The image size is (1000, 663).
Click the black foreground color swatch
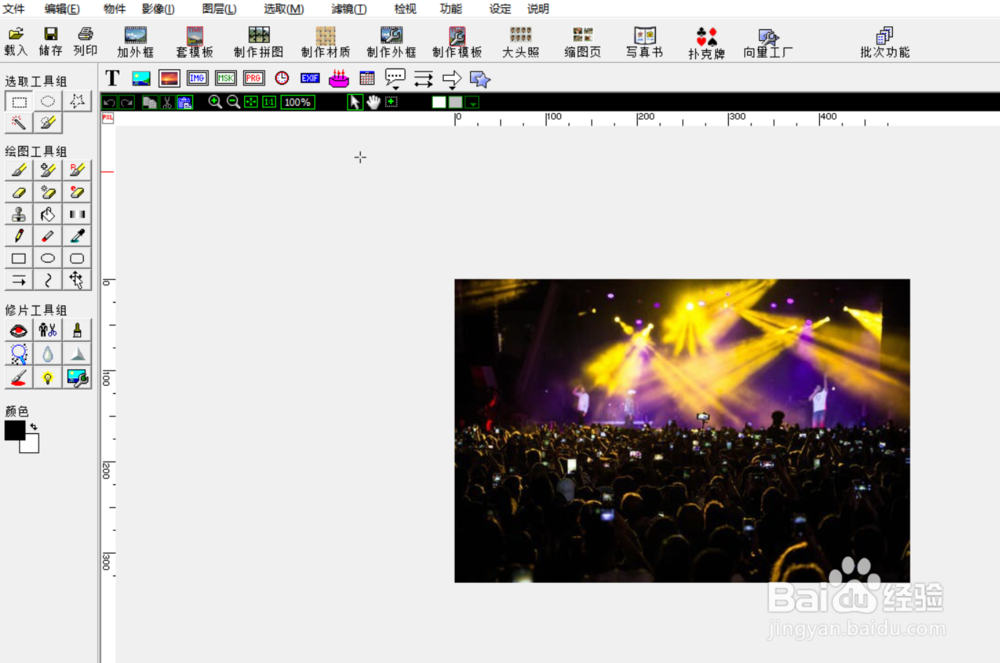[15, 430]
